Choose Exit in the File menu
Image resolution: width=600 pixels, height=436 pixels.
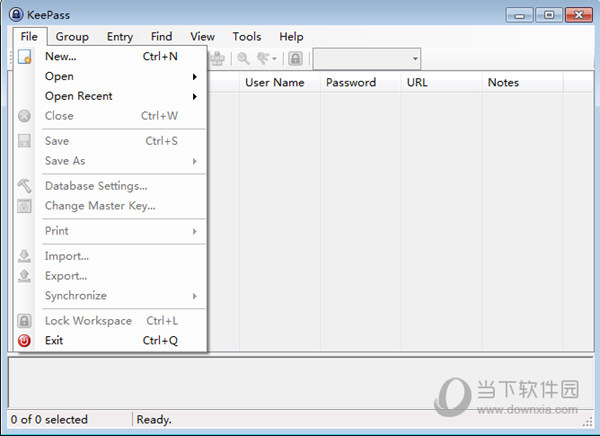point(111,340)
